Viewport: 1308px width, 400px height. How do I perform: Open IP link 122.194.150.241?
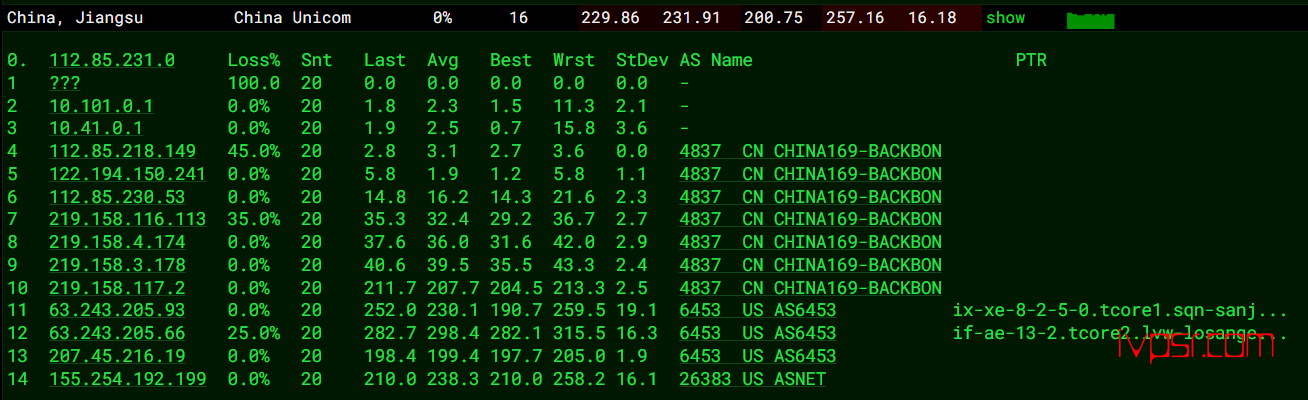click(x=128, y=174)
